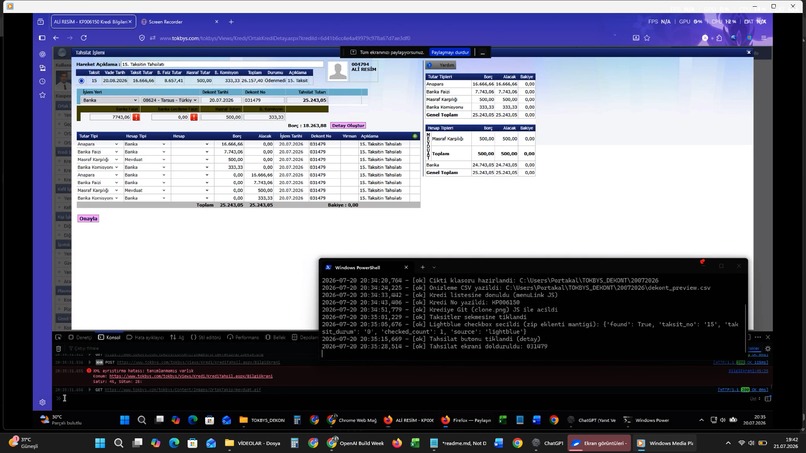Open the İşlem Yeri Banka dropdown
806x453 pixels.
click(x=109, y=100)
